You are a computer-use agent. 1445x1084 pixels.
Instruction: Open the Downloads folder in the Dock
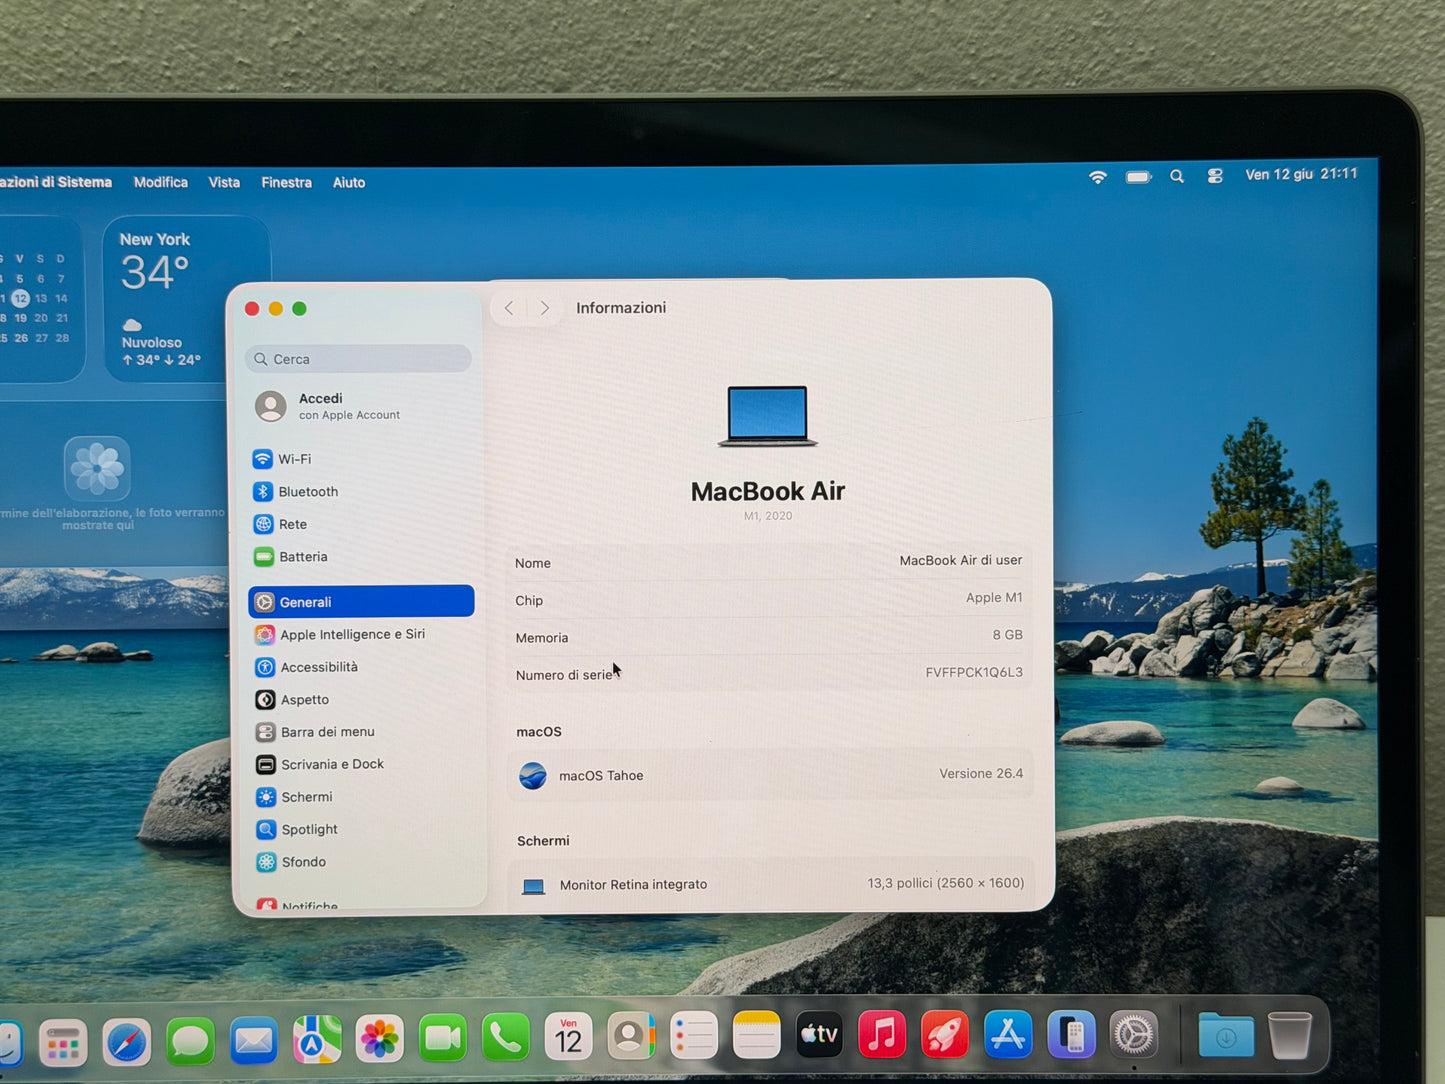coord(1227,1036)
